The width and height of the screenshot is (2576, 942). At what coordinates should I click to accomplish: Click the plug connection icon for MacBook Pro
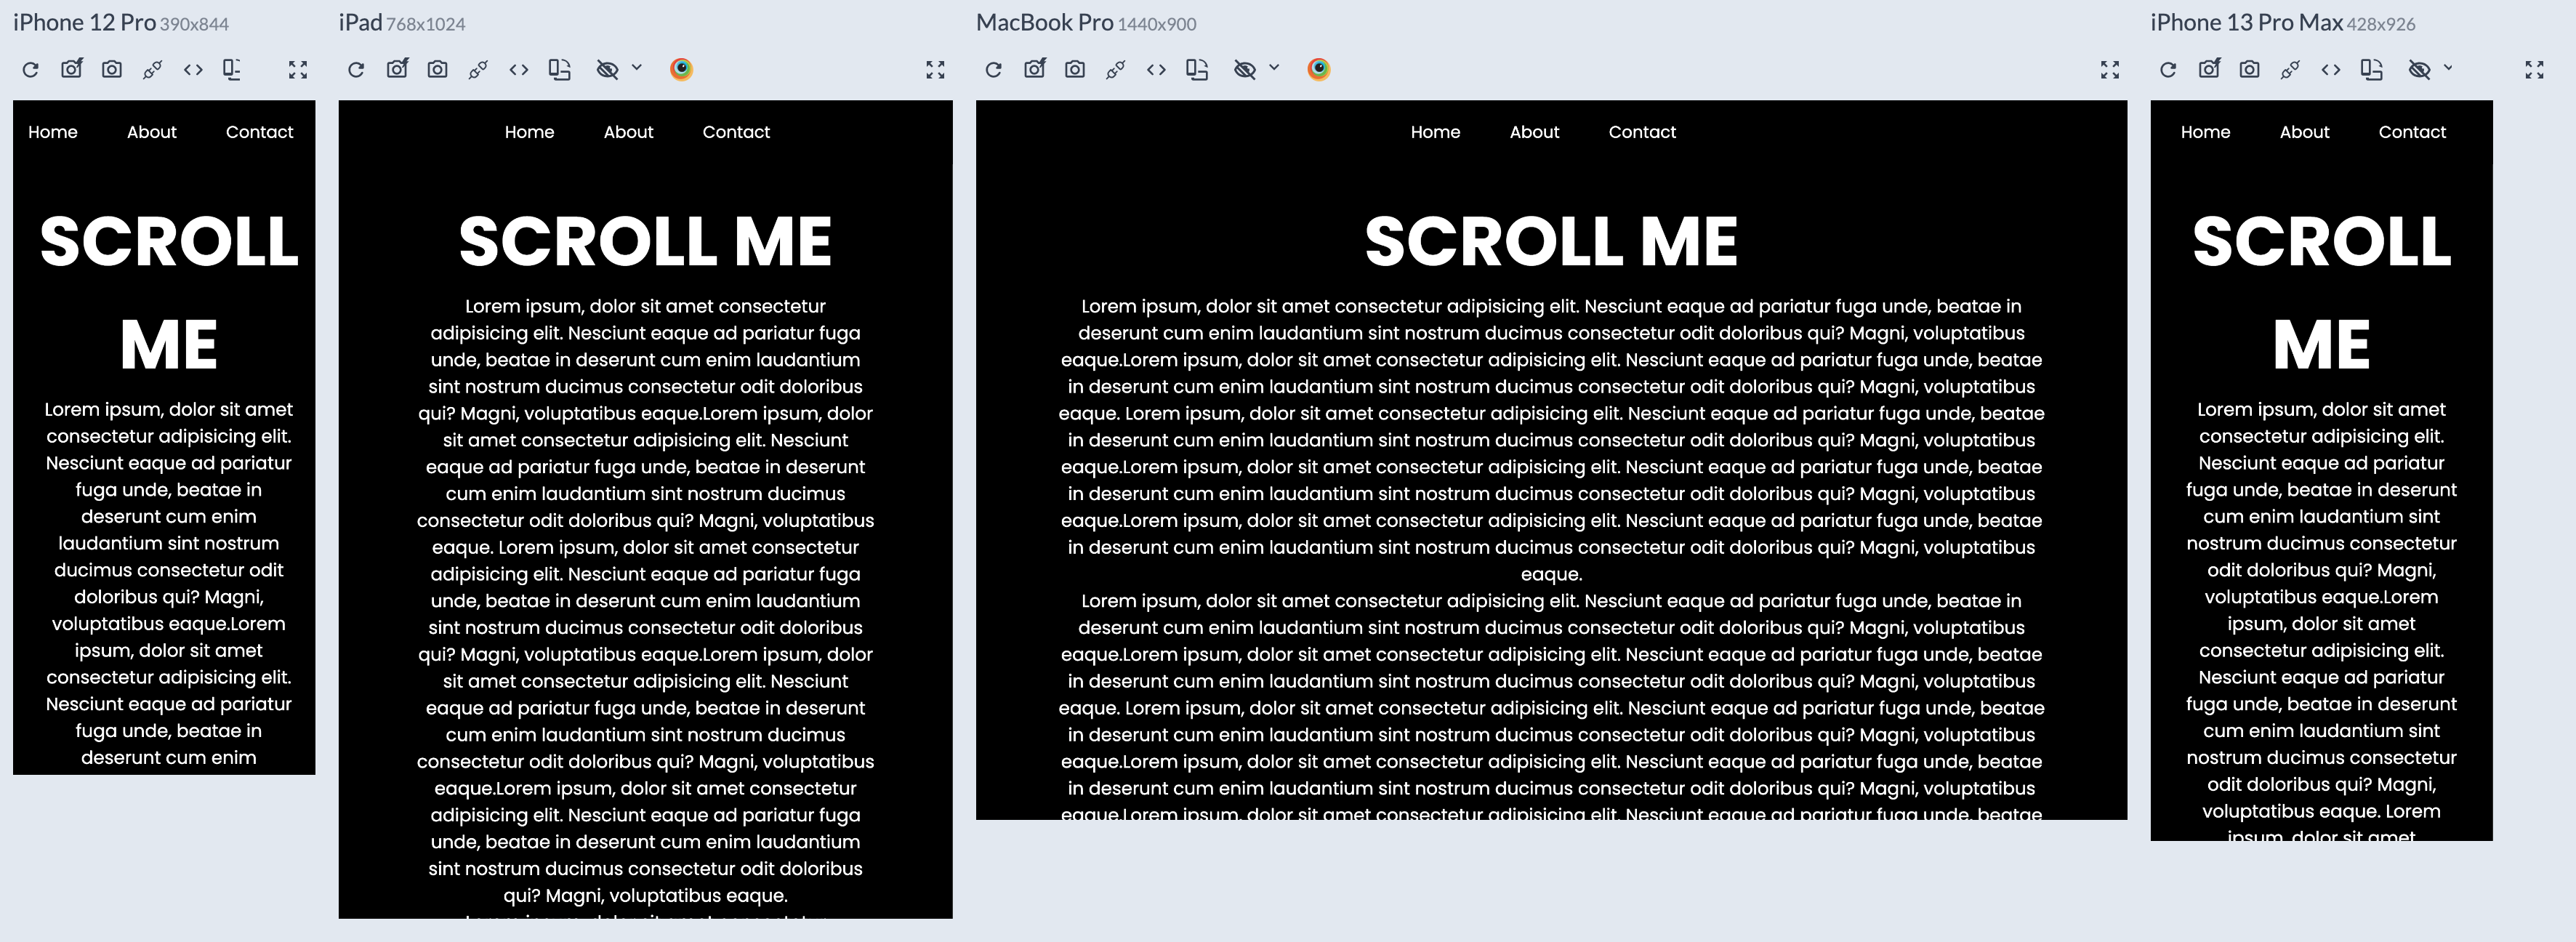pyautogui.click(x=1115, y=69)
